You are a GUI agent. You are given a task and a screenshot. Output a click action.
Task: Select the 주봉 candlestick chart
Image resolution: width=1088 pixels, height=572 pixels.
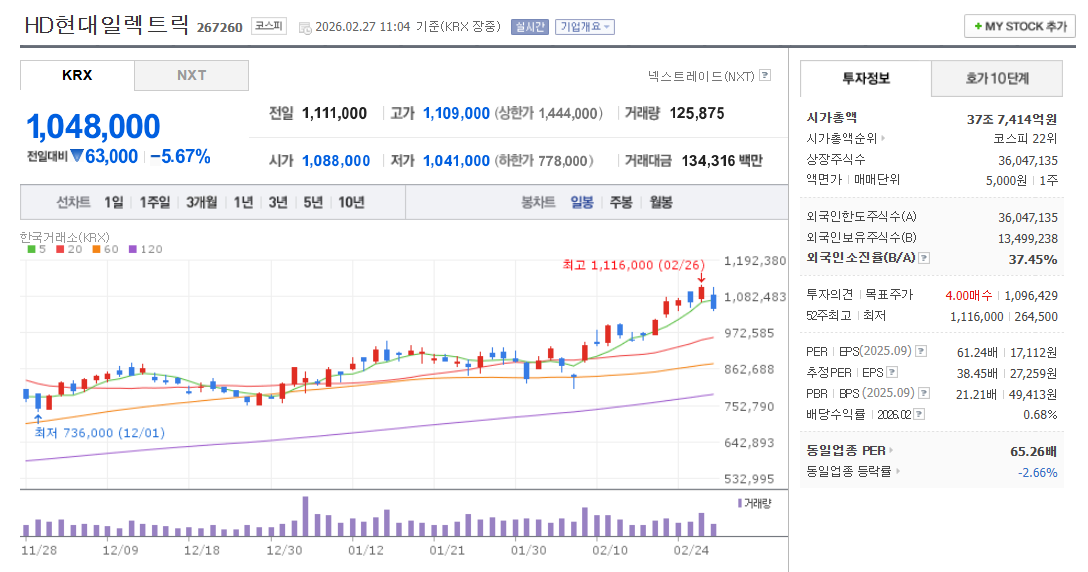point(621,202)
